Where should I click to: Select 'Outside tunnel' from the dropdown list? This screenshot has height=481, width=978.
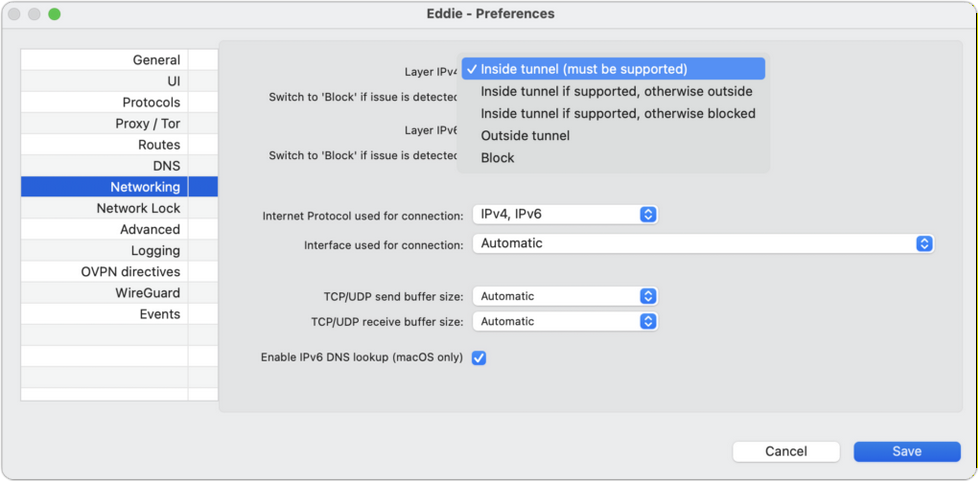tap(525, 135)
